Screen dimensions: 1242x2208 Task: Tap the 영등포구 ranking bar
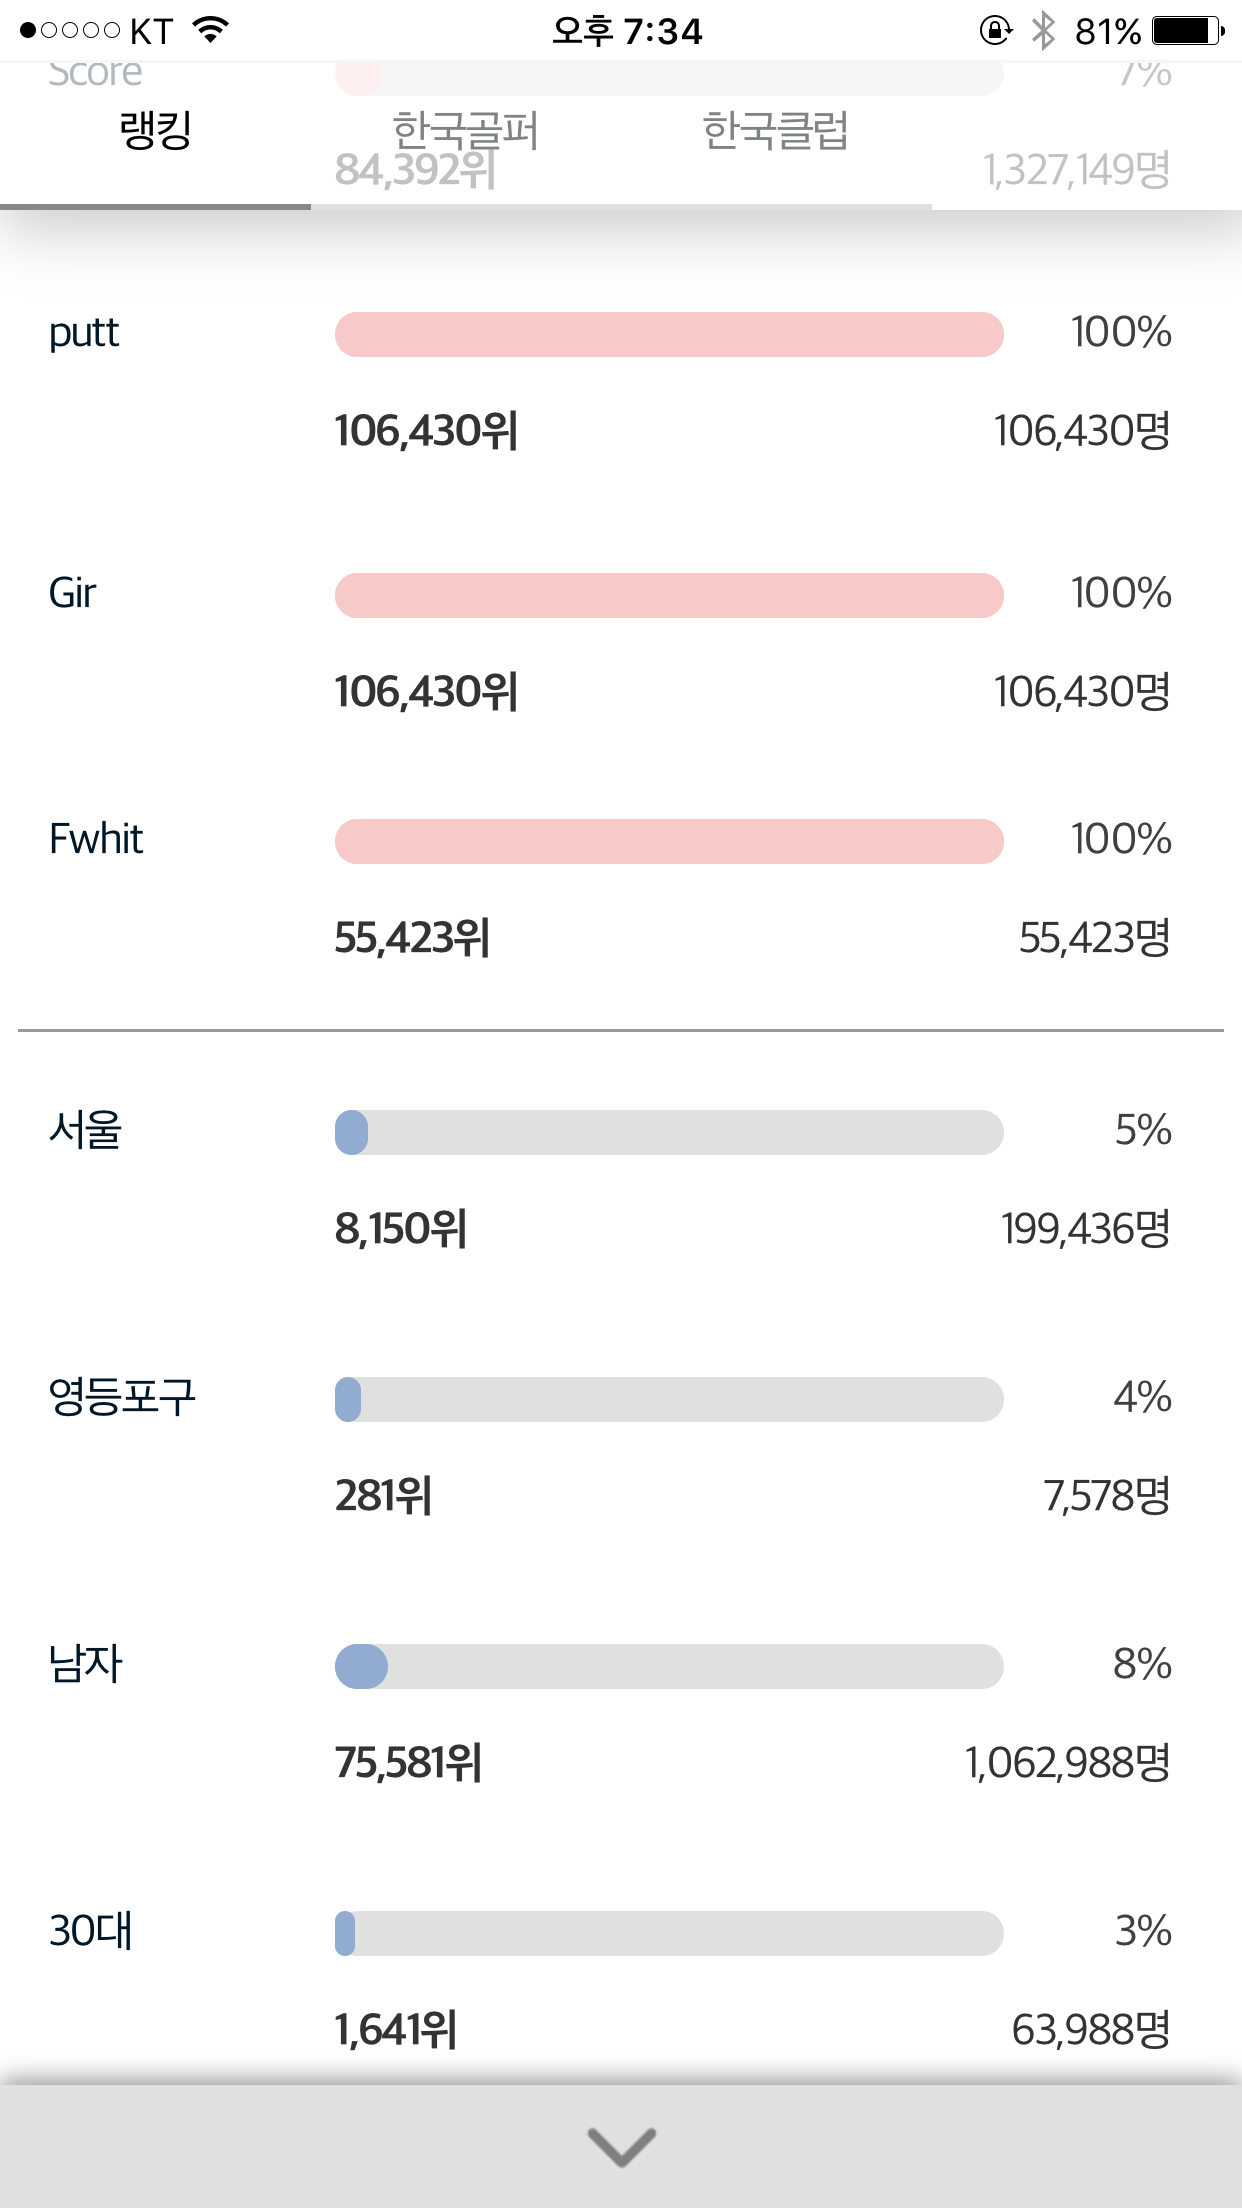[668, 1399]
